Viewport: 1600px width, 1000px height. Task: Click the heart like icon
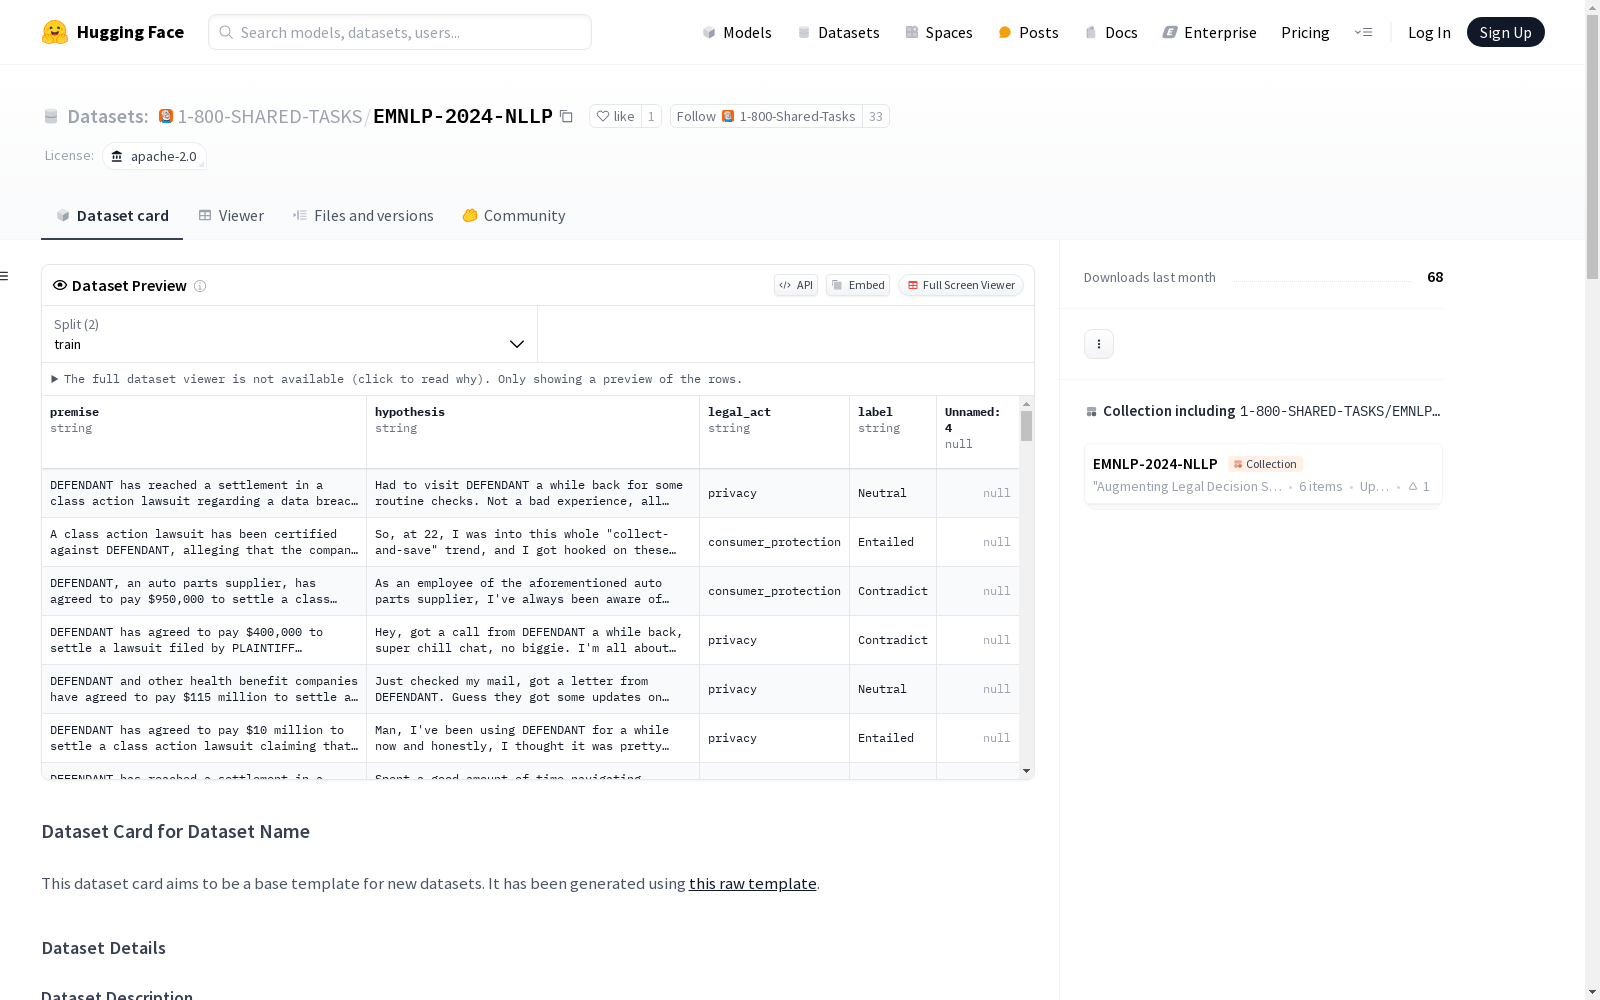click(602, 117)
